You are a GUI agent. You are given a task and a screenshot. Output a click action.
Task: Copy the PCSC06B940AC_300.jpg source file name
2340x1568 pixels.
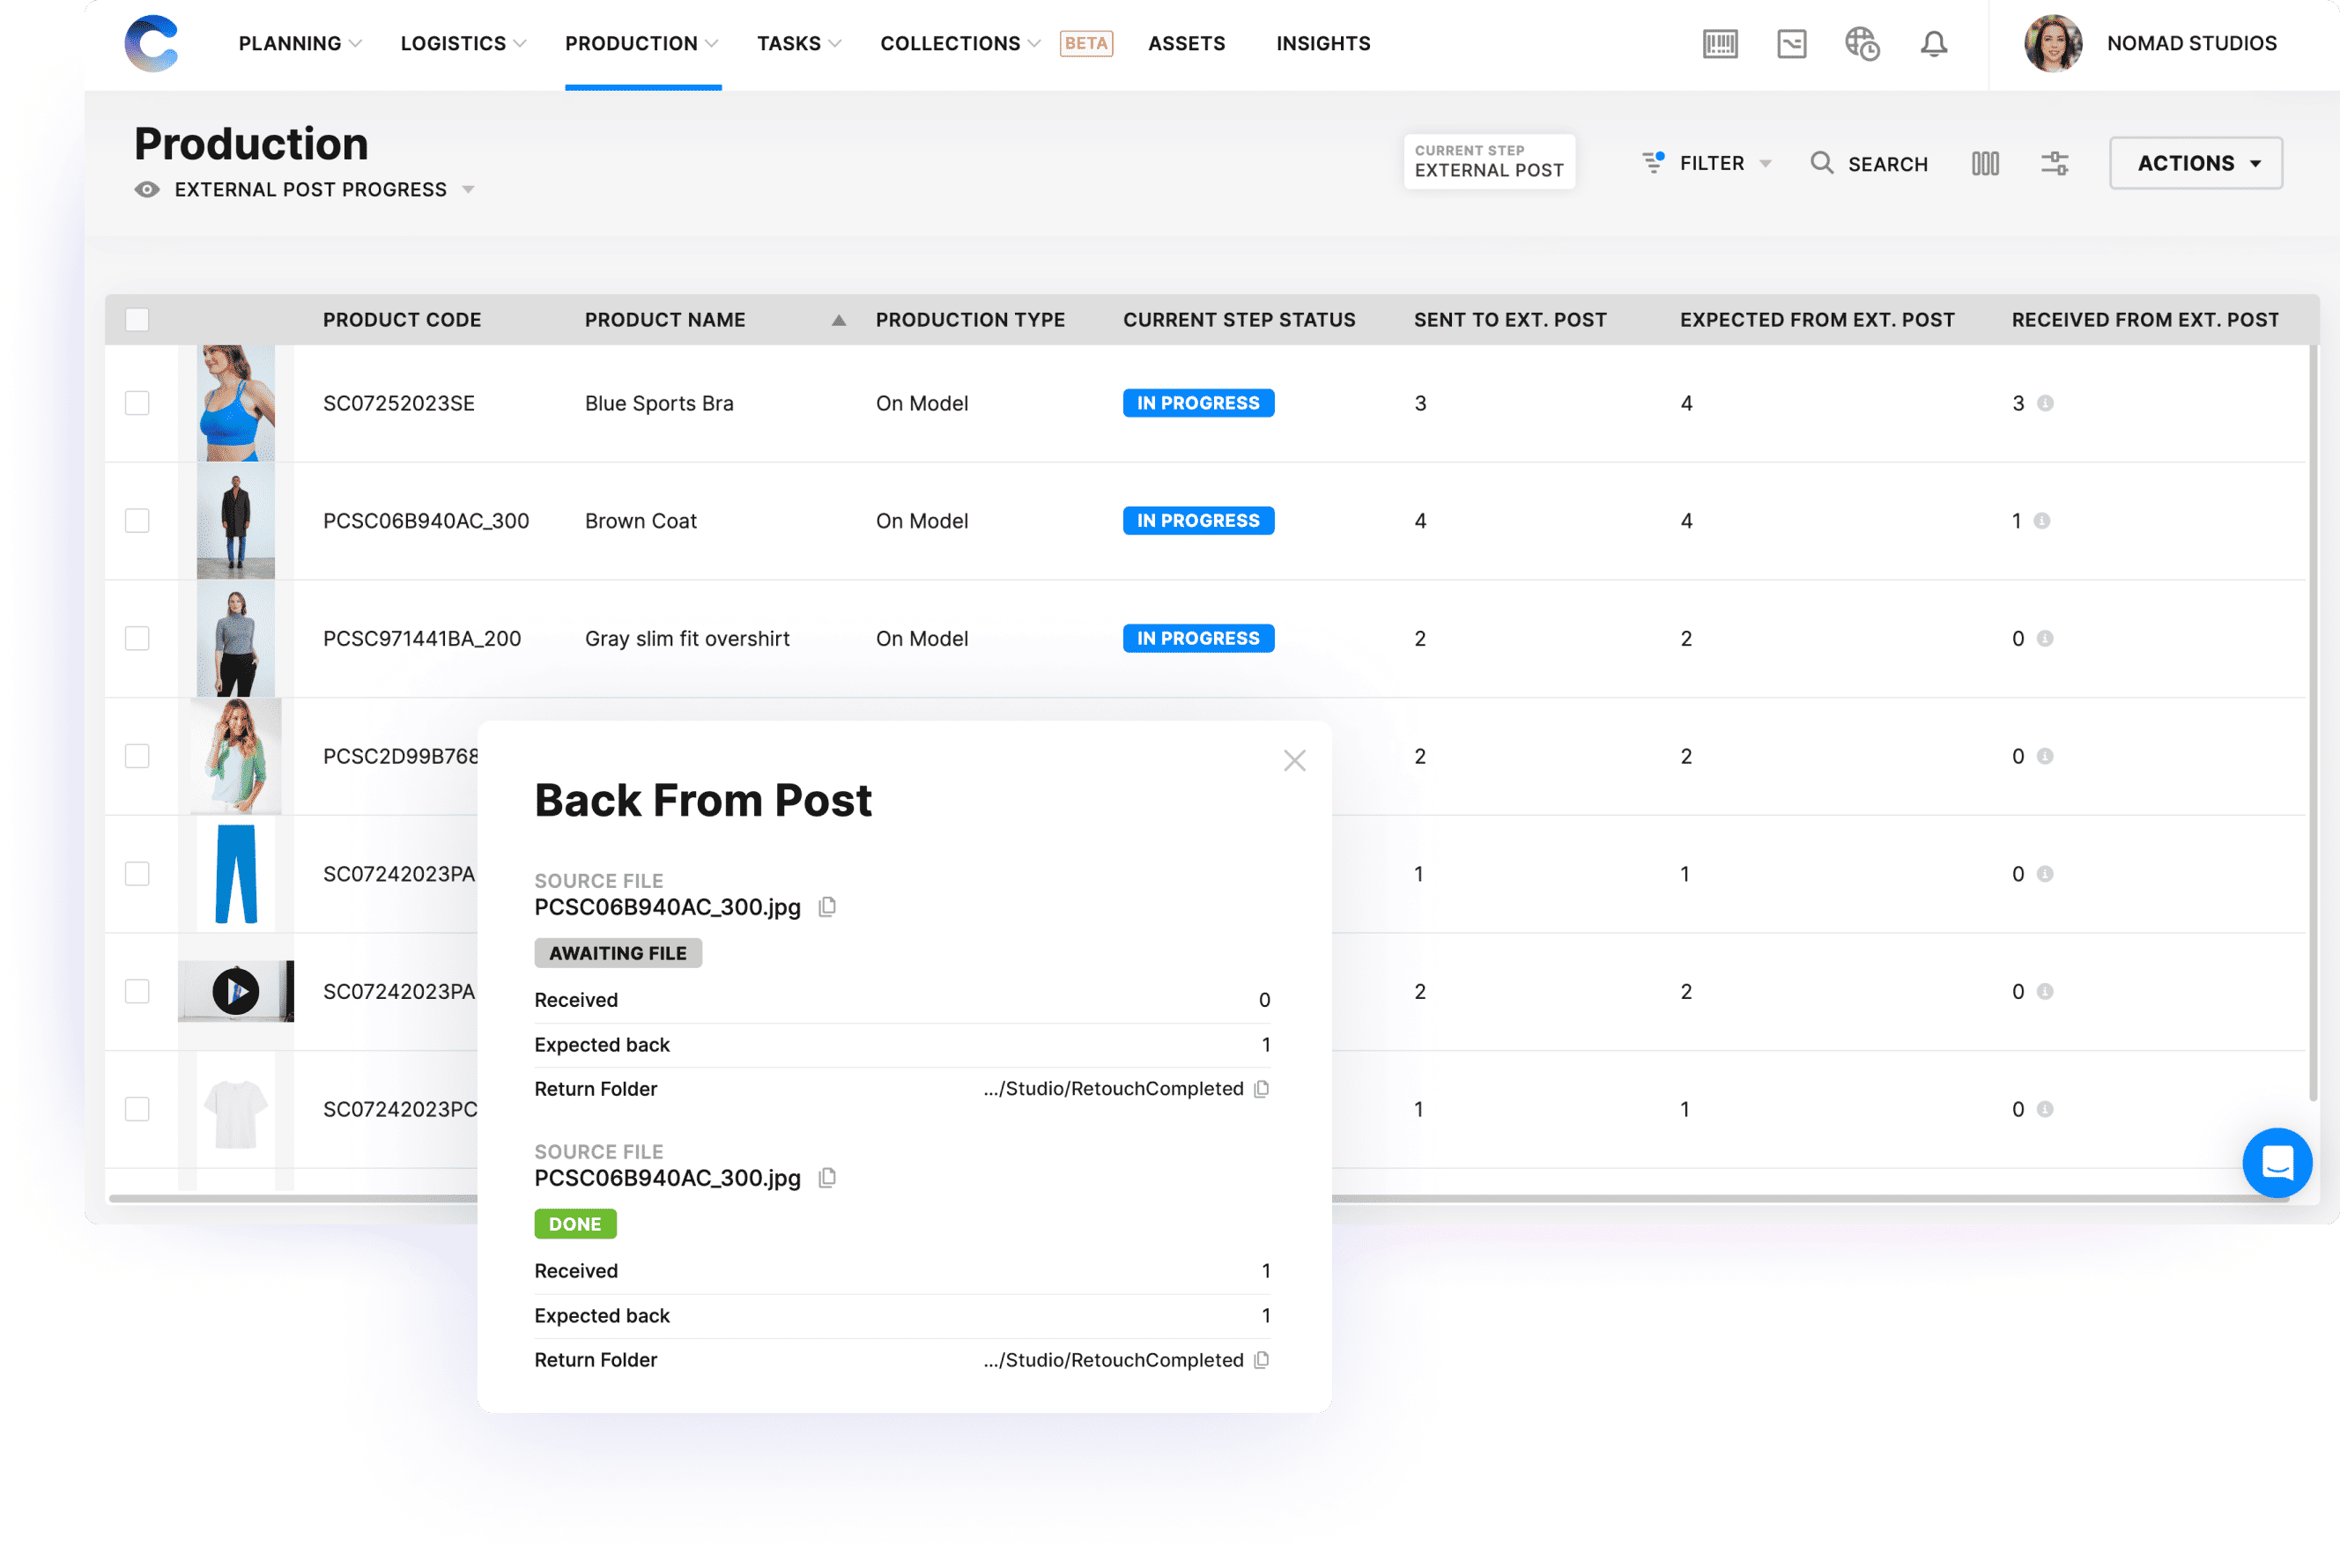click(x=827, y=907)
